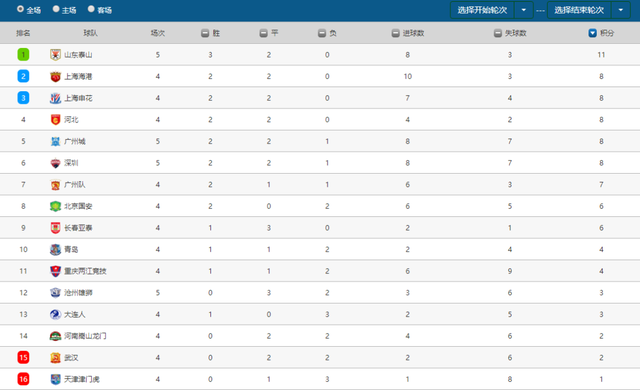Select the 主场 radio option
640x390 pixels.
click(x=56, y=9)
